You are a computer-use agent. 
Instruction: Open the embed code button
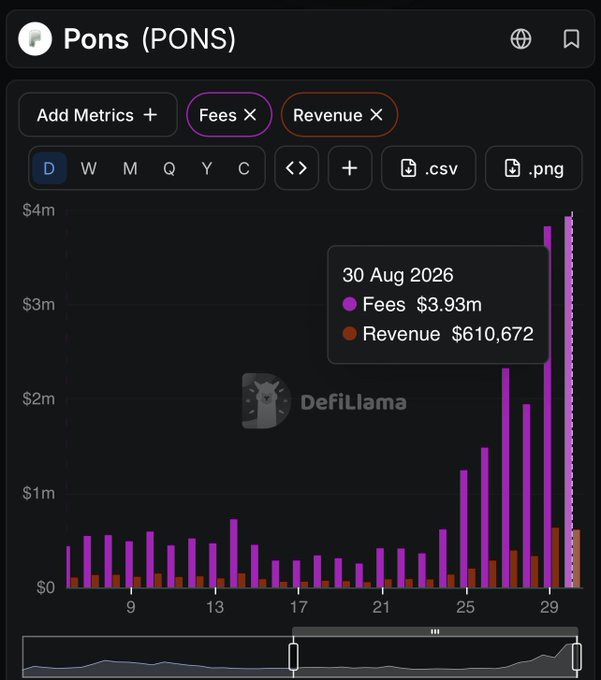pyautogui.click(x=297, y=168)
